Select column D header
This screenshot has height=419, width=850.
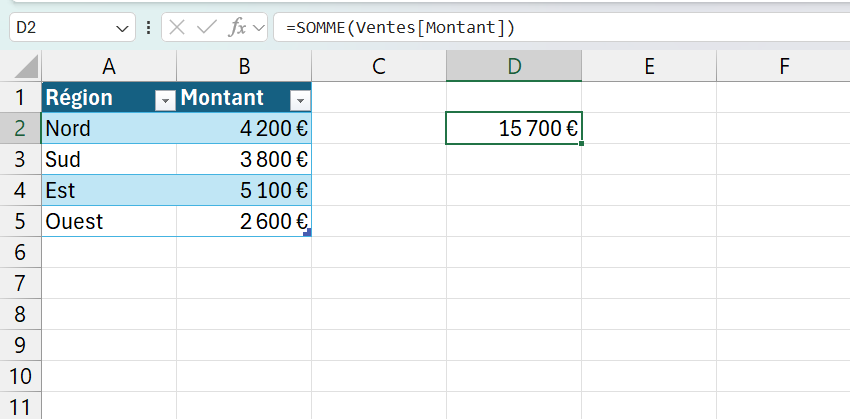pos(514,66)
